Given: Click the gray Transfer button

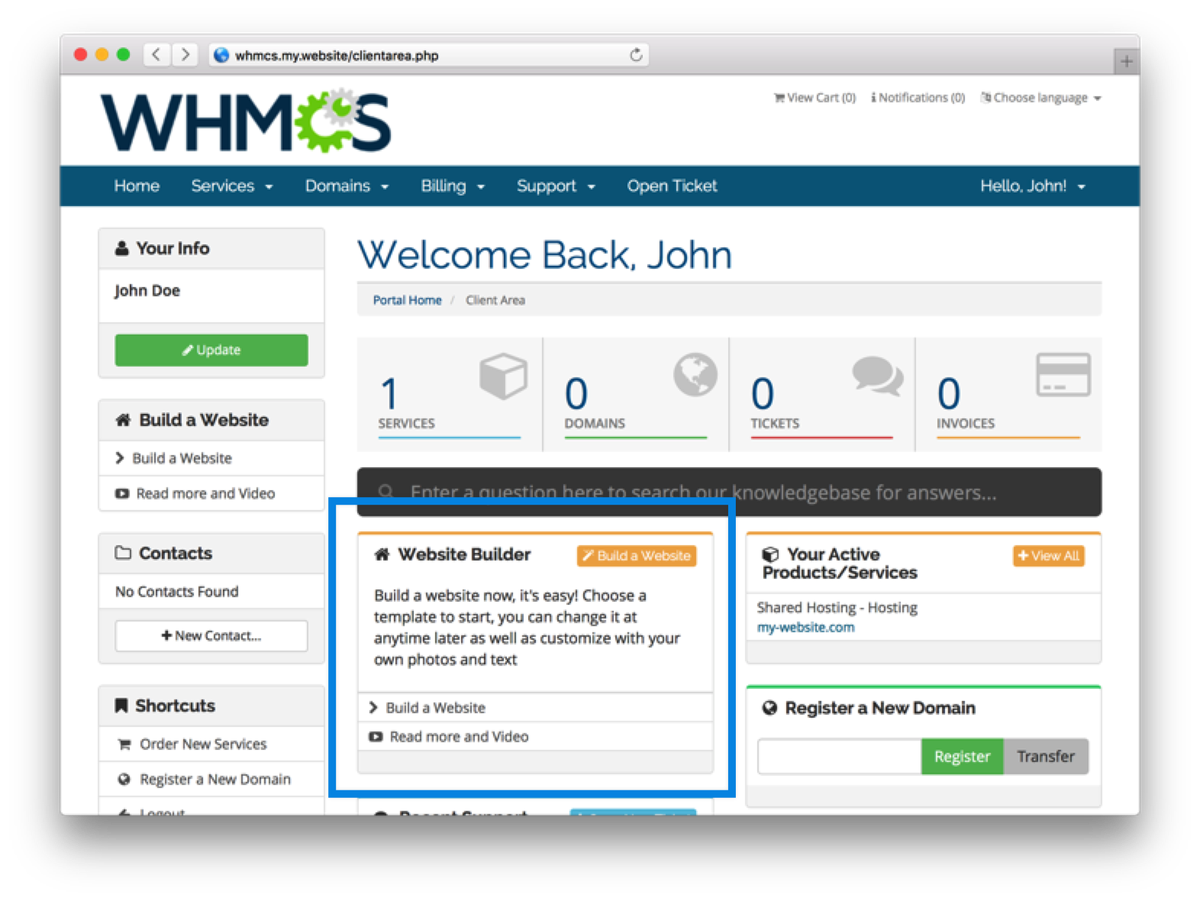Looking at the screenshot, I should pyautogui.click(x=1046, y=757).
